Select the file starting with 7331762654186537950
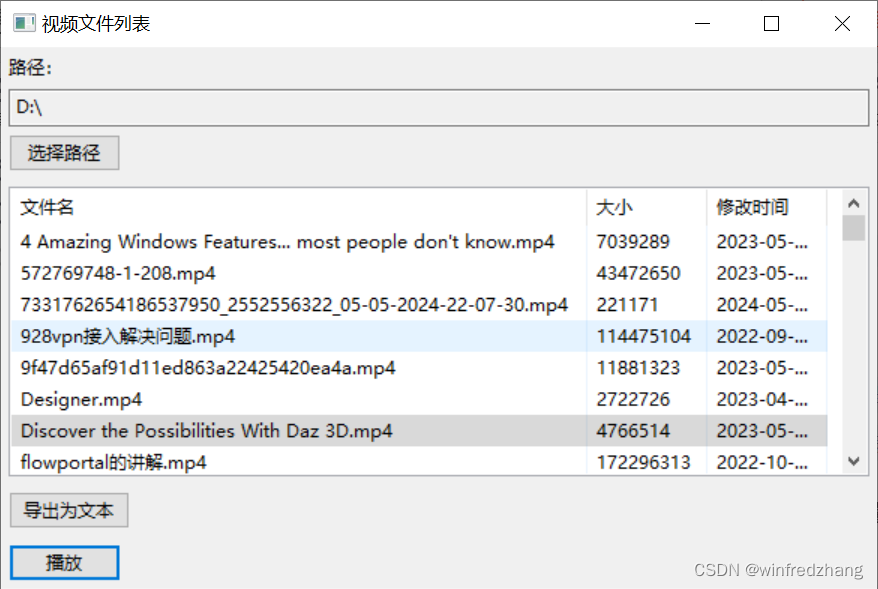 coord(294,305)
